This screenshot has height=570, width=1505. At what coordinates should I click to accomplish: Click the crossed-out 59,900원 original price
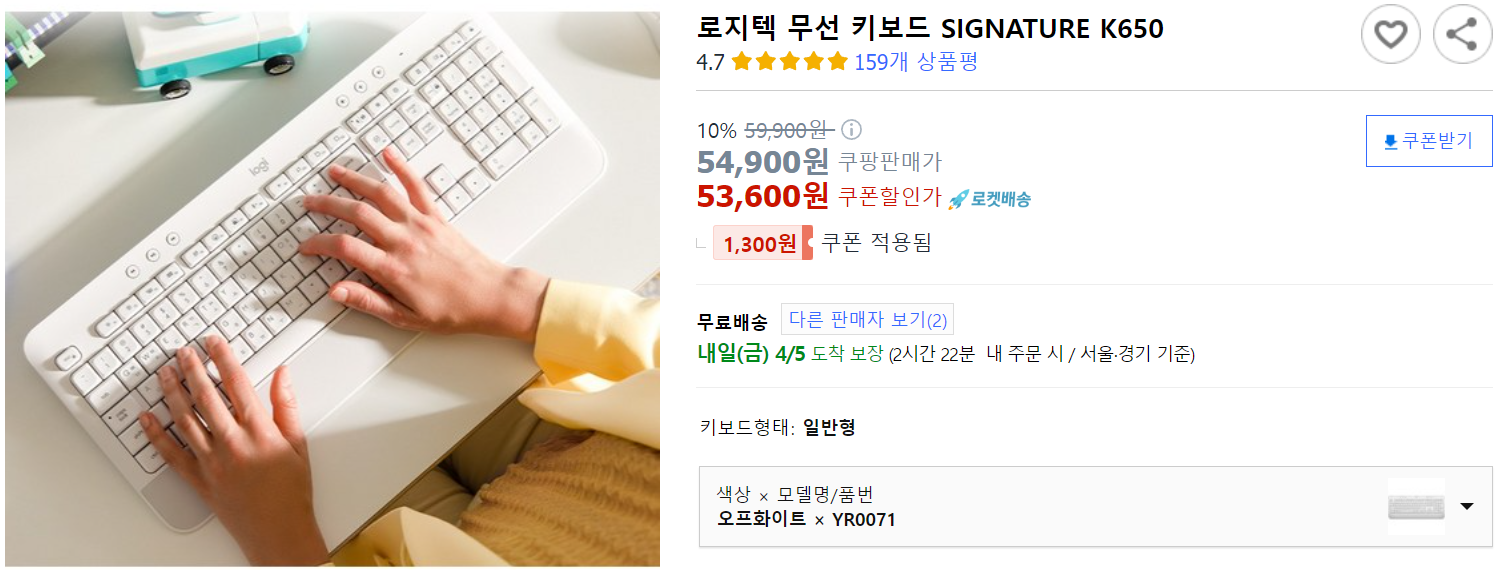tap(789, 130)
